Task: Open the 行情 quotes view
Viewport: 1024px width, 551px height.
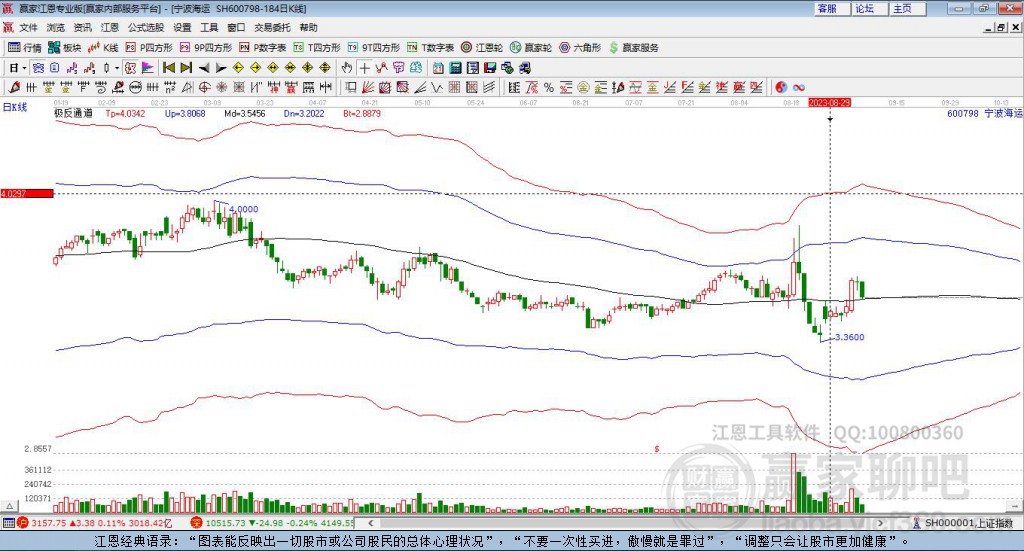Action: coord(25,48)
